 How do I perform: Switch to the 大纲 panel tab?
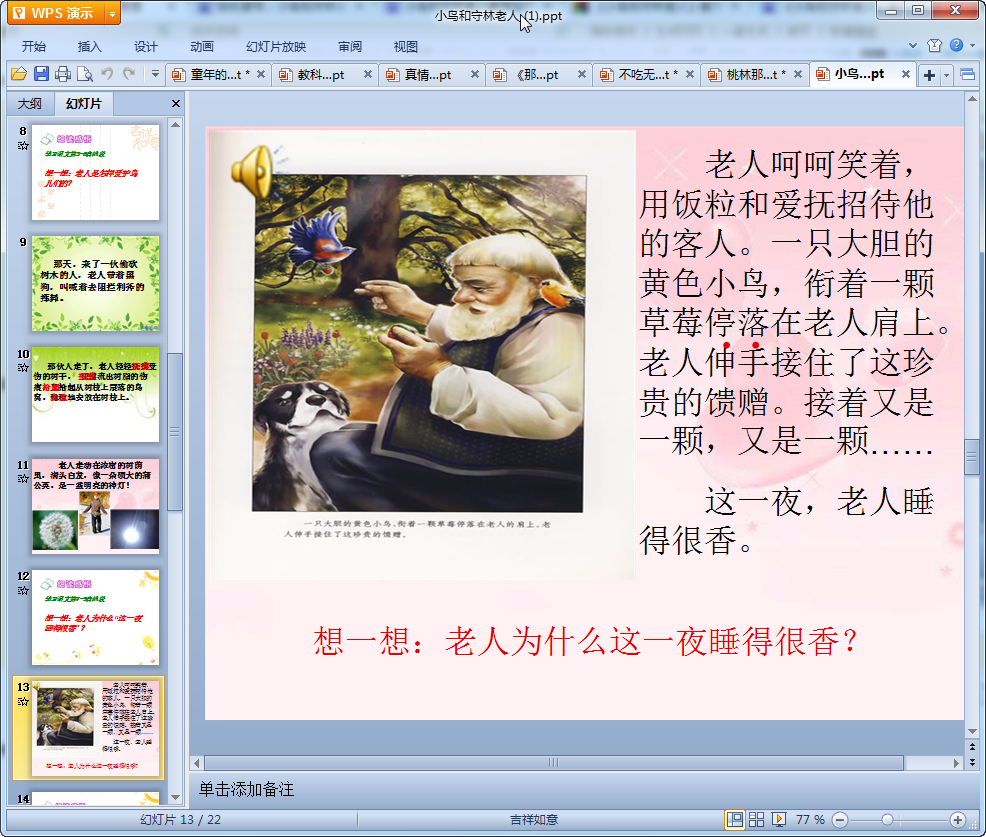[x=30, y=104]
